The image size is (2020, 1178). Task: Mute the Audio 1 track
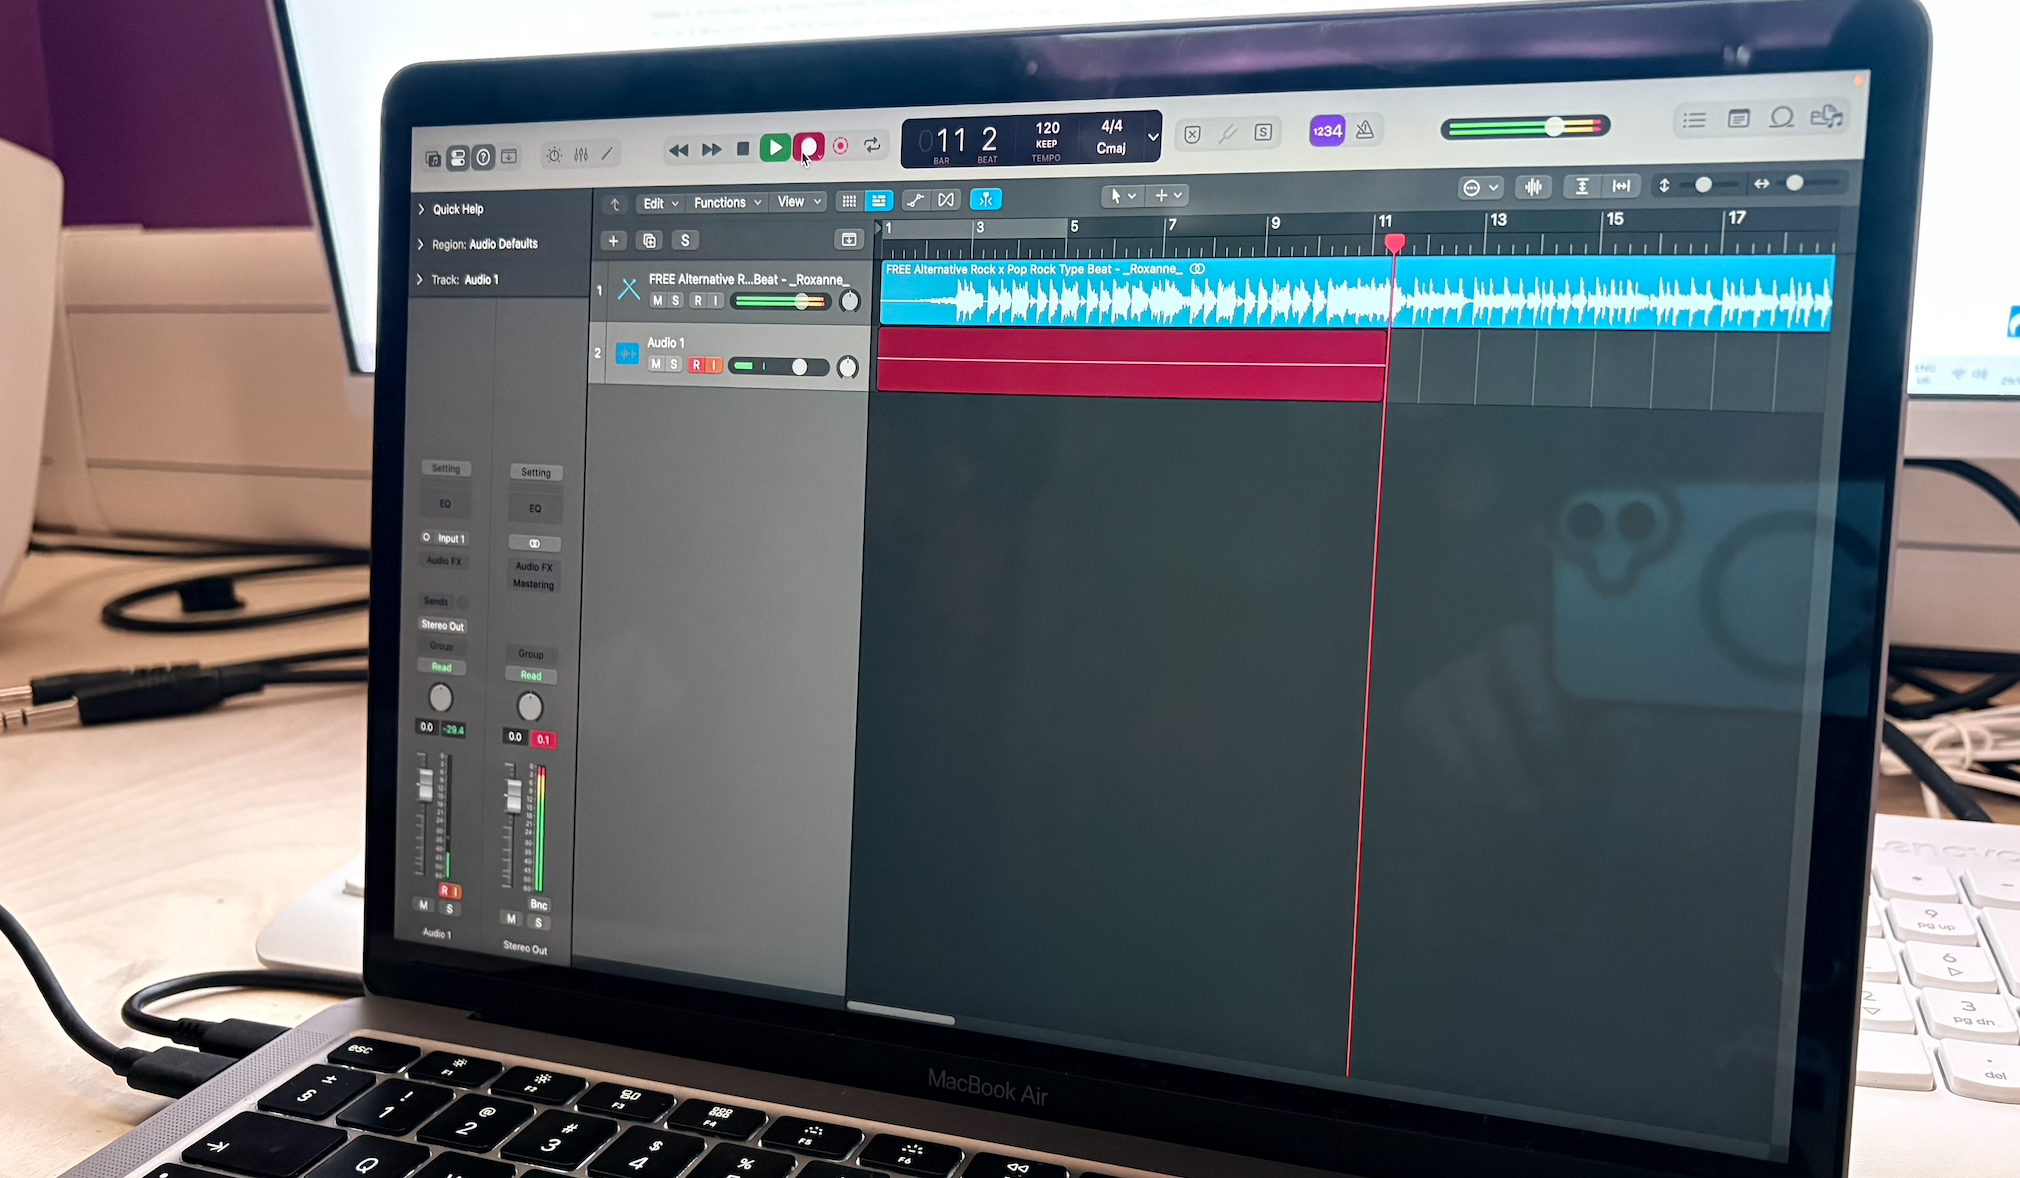tap(656, 365)
